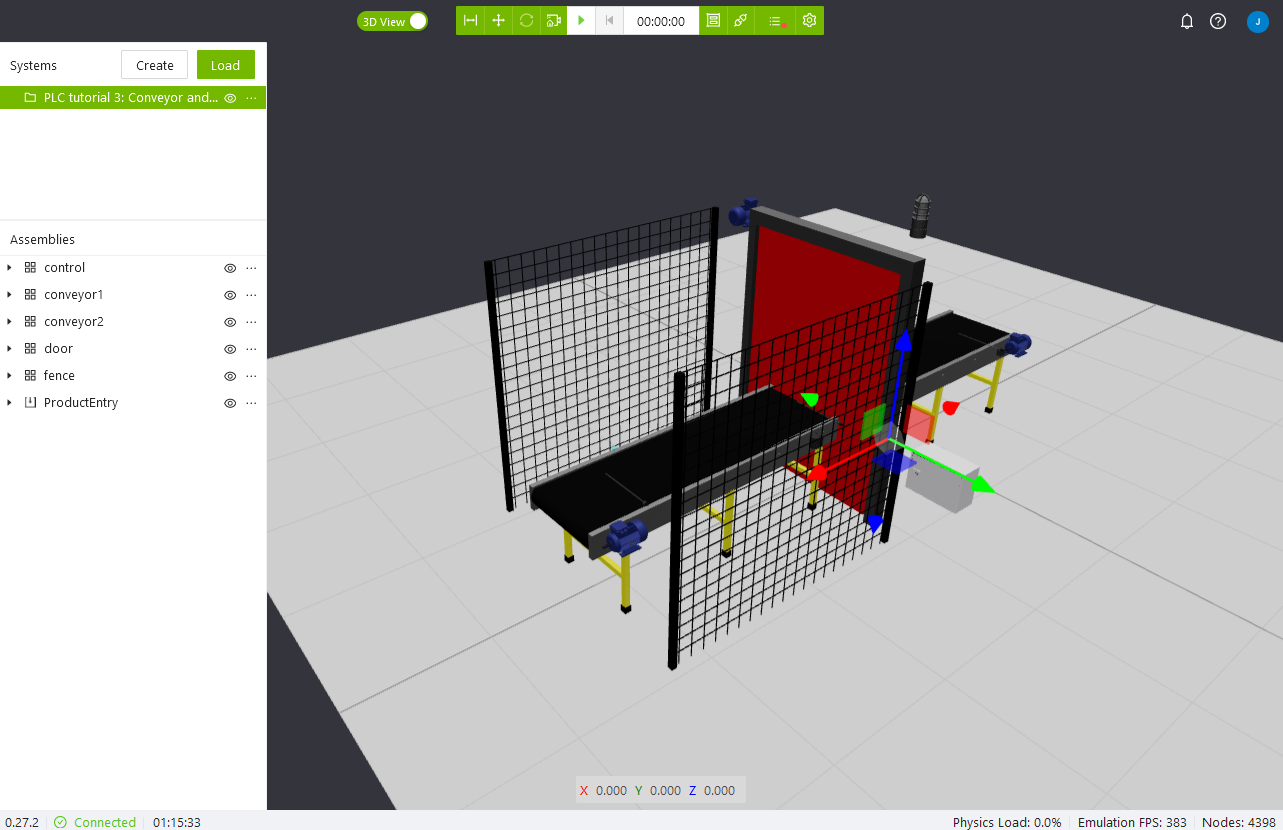Select the move/translate tool

498,21
